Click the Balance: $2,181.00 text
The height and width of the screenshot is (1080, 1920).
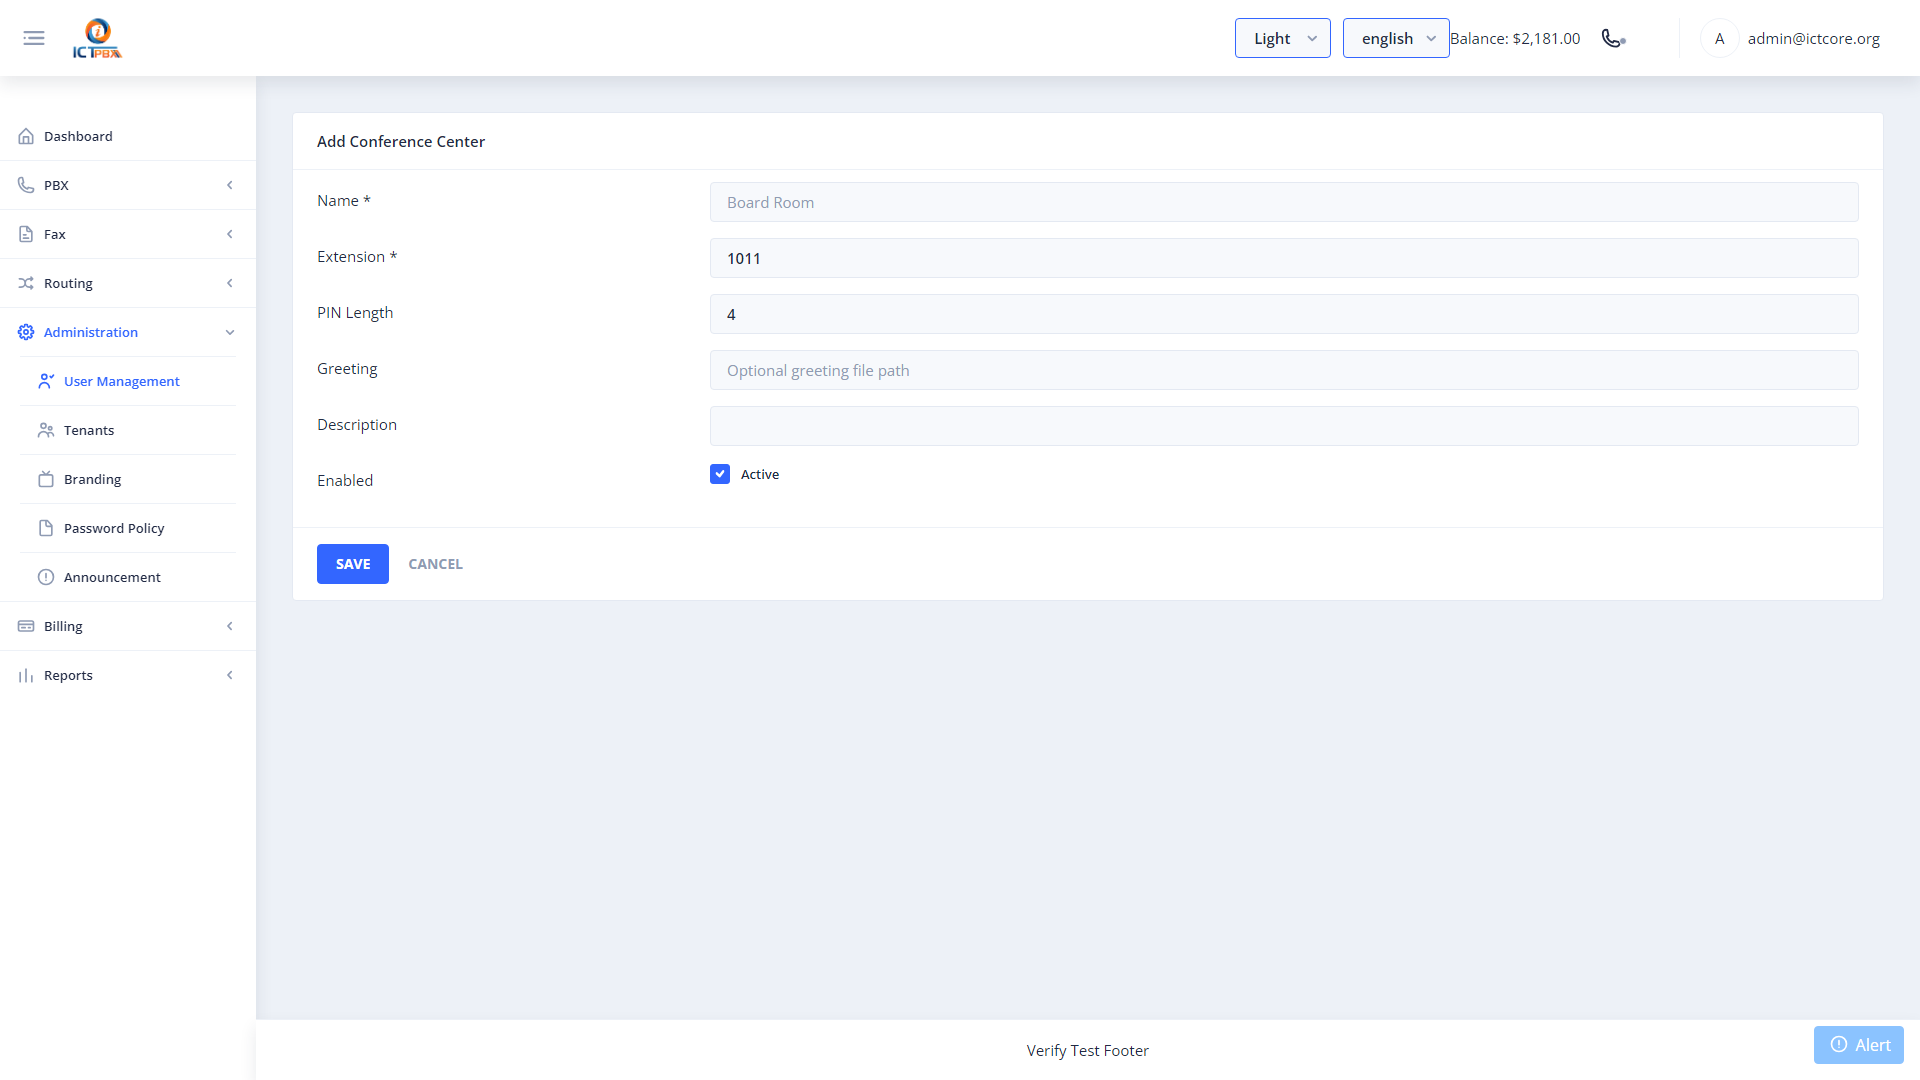(1515, 38)
